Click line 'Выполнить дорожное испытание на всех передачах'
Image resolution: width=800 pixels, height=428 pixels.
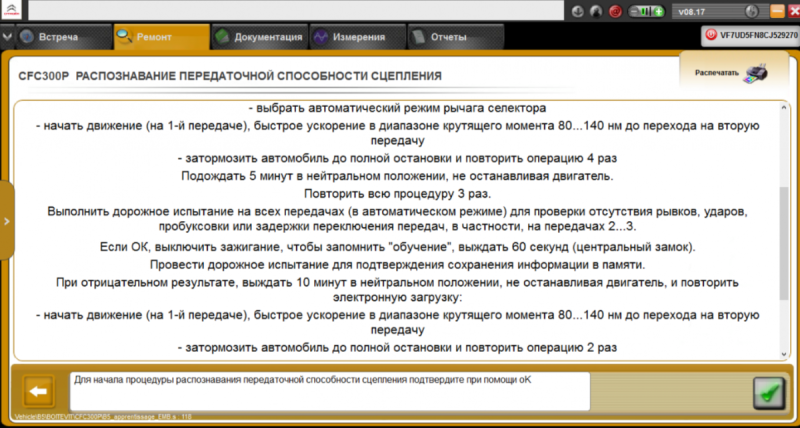[397, 219]
